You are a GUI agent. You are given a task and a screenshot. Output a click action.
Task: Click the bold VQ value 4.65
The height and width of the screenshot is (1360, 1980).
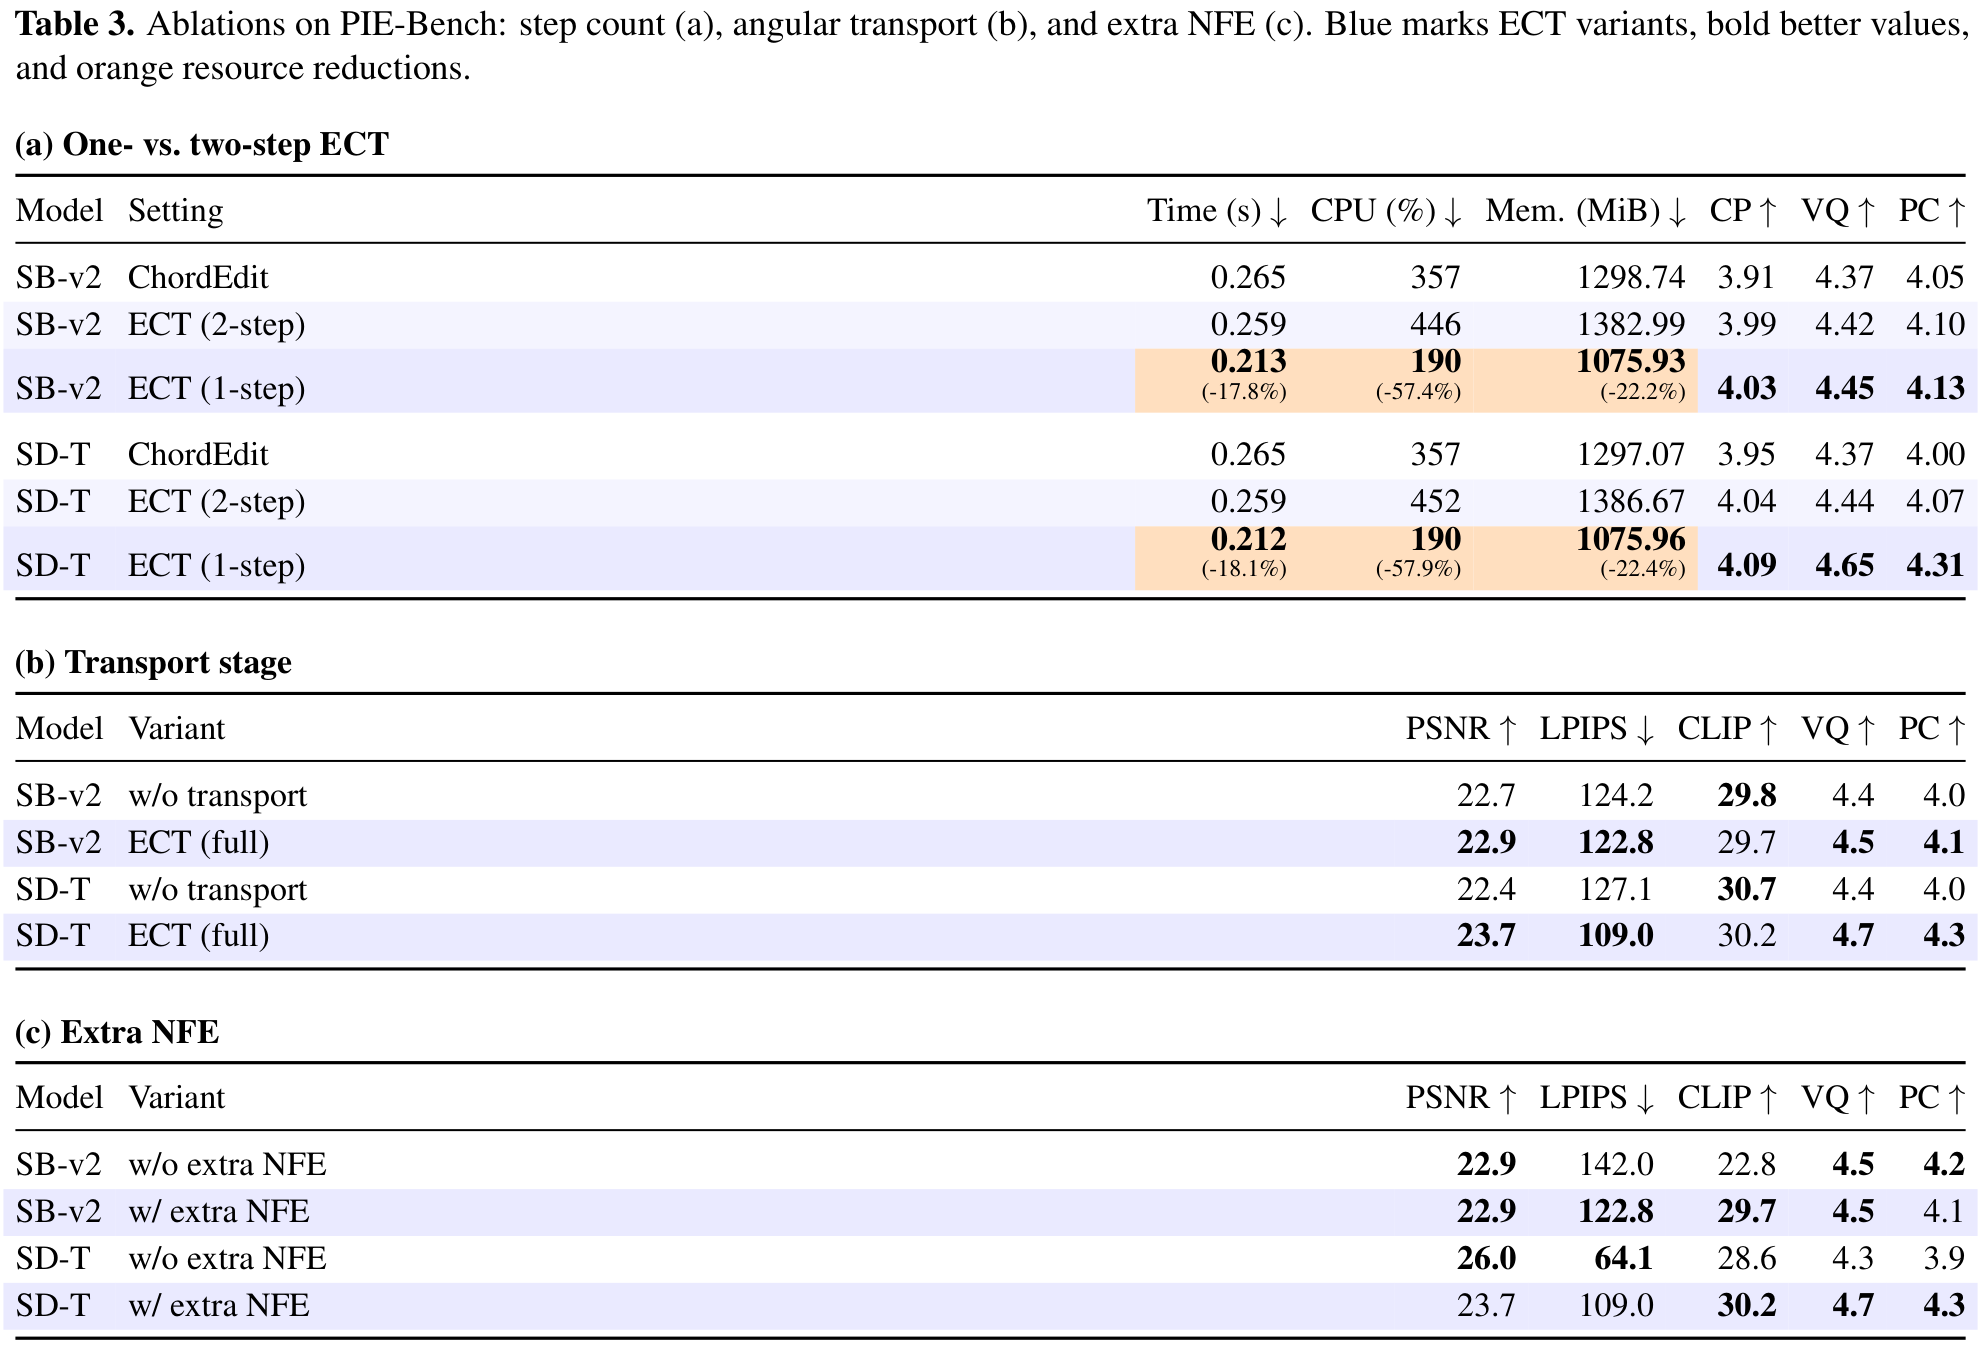coord(1845,565)
